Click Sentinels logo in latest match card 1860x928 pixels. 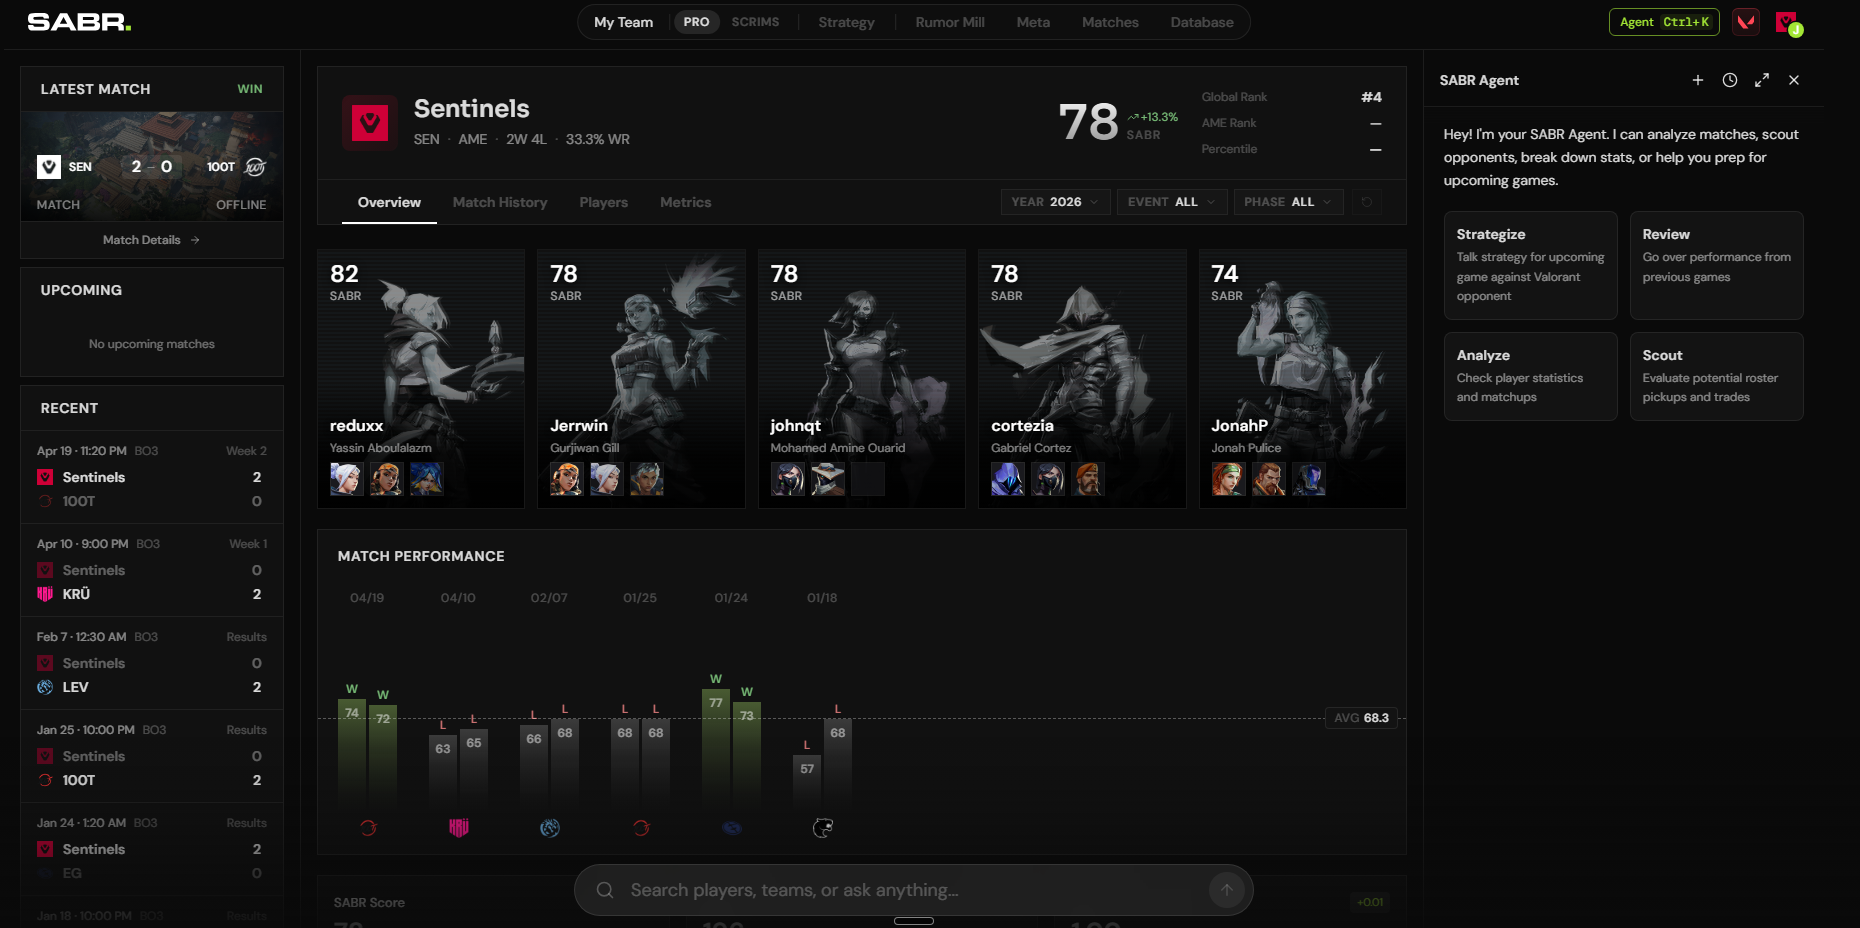click(49, 167)
